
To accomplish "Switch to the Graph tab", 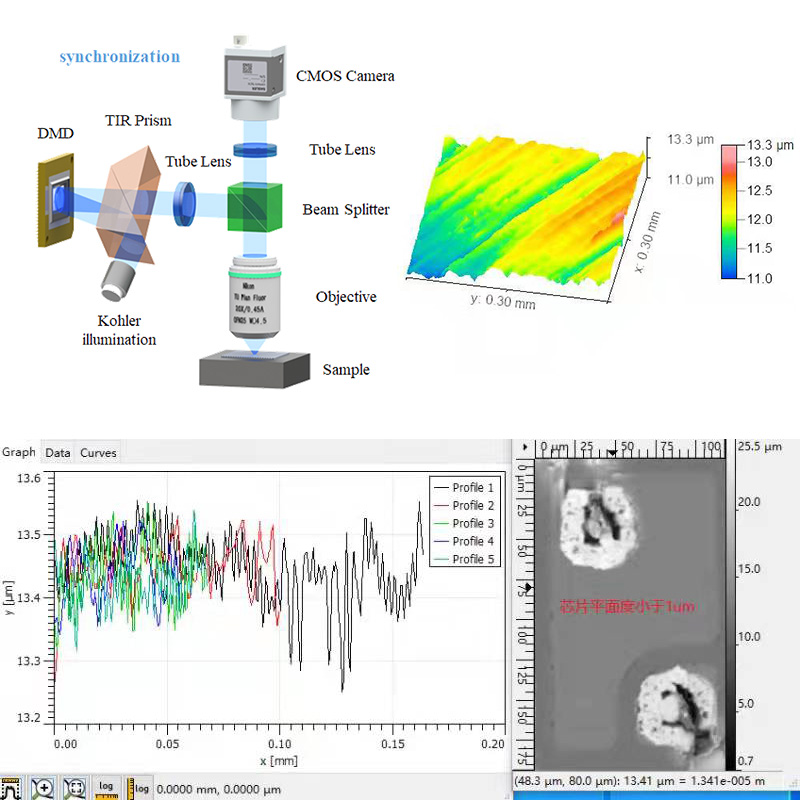I will click(x=19, y=452).
